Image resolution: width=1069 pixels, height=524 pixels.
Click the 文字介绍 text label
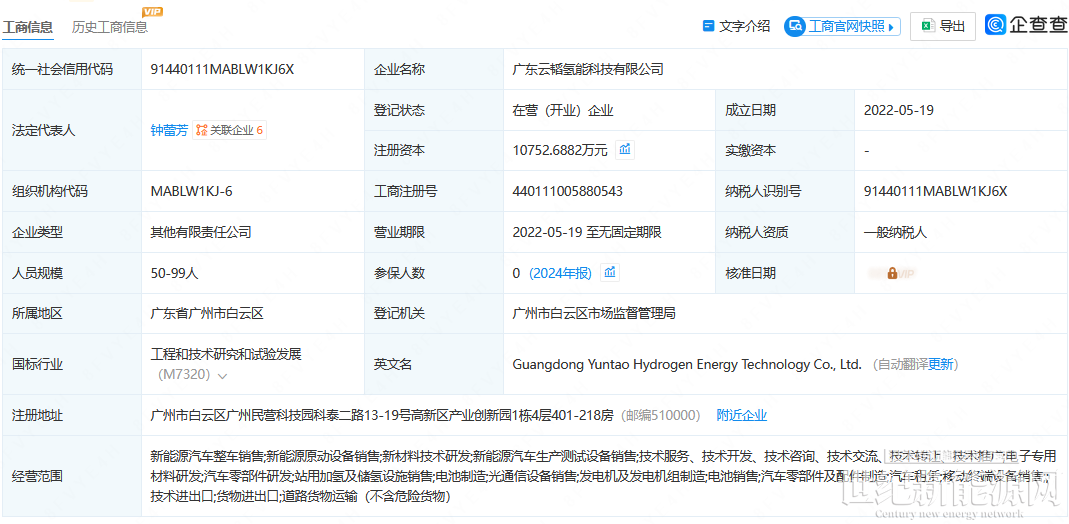coord(745,26)
